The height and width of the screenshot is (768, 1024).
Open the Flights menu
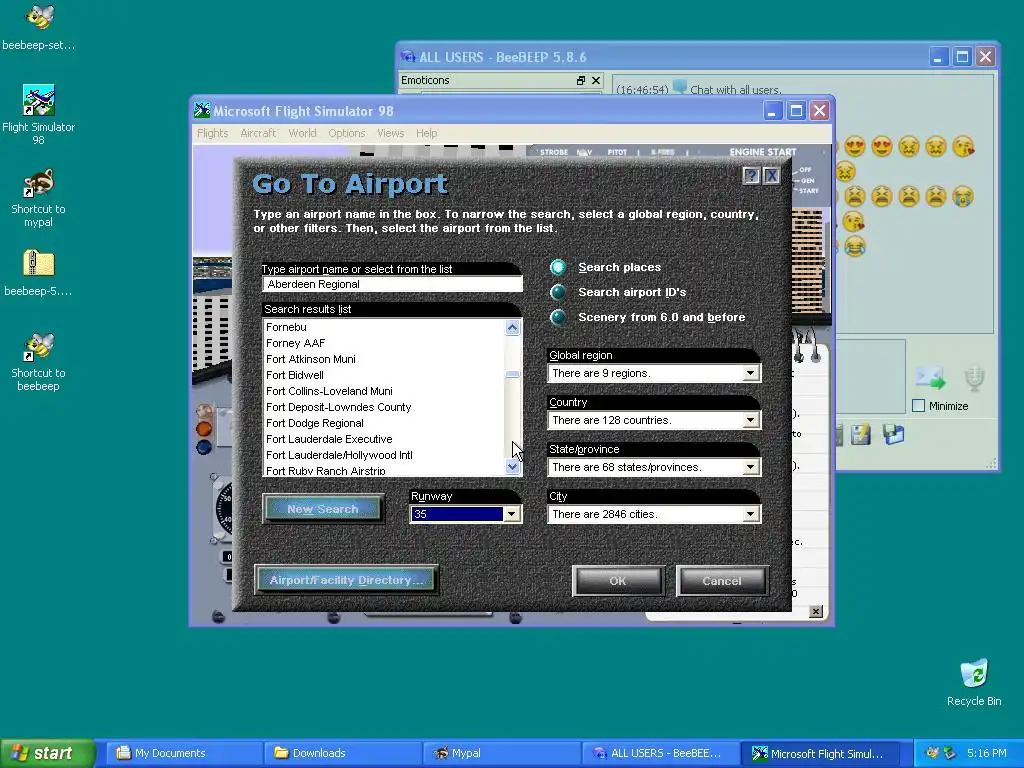tap(212, 133)
